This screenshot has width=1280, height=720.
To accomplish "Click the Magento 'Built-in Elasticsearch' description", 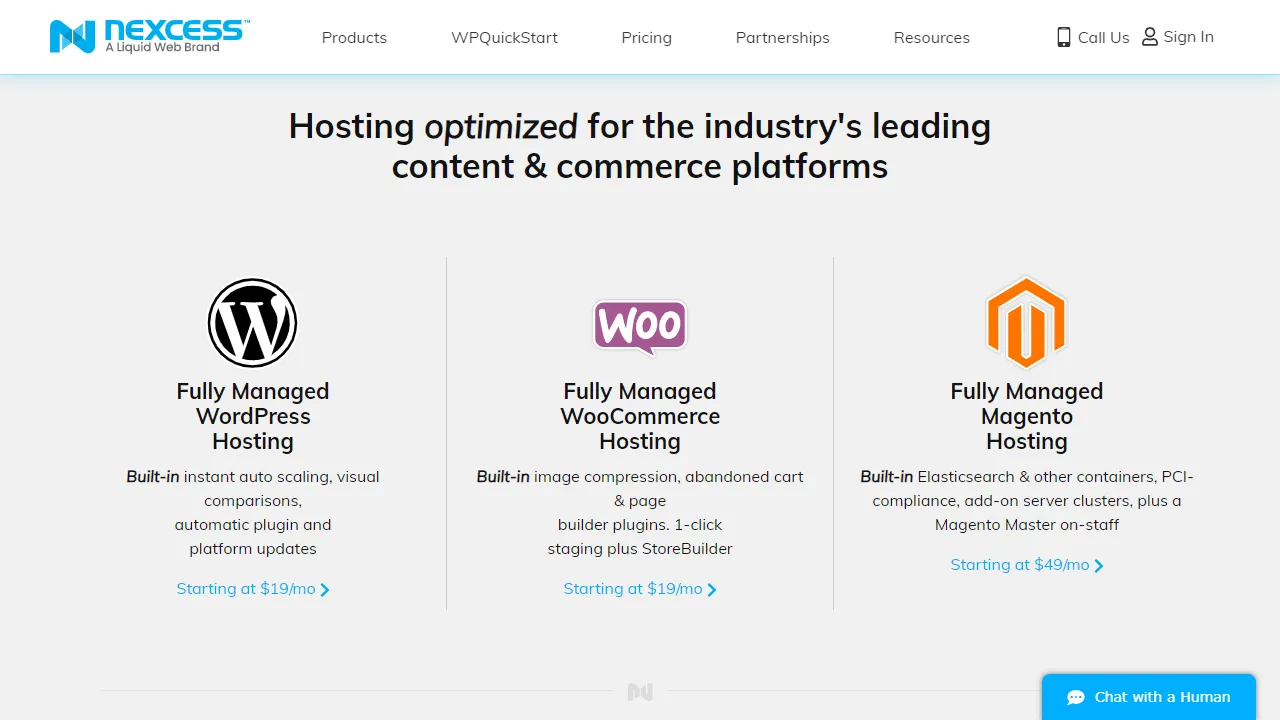I will [1027, 501].
